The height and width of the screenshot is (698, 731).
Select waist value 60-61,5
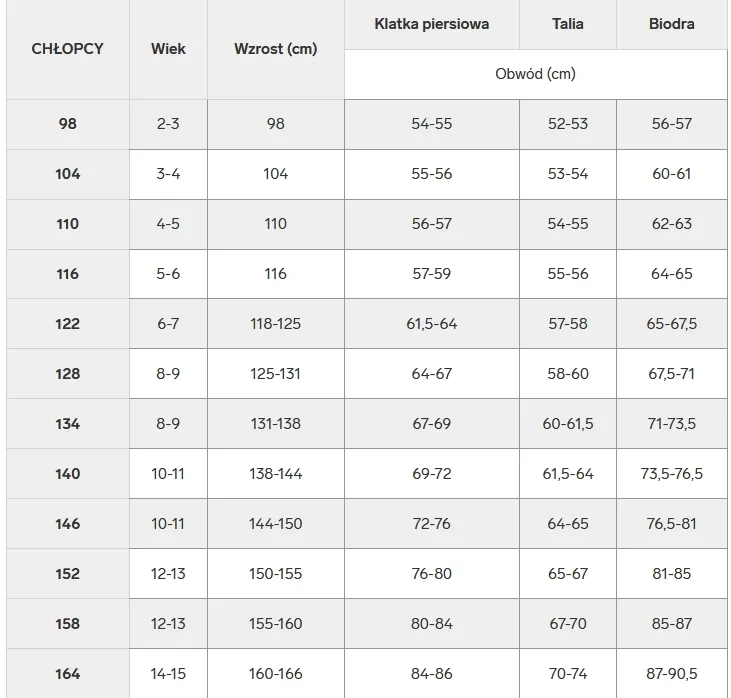(x=567, y=424)
